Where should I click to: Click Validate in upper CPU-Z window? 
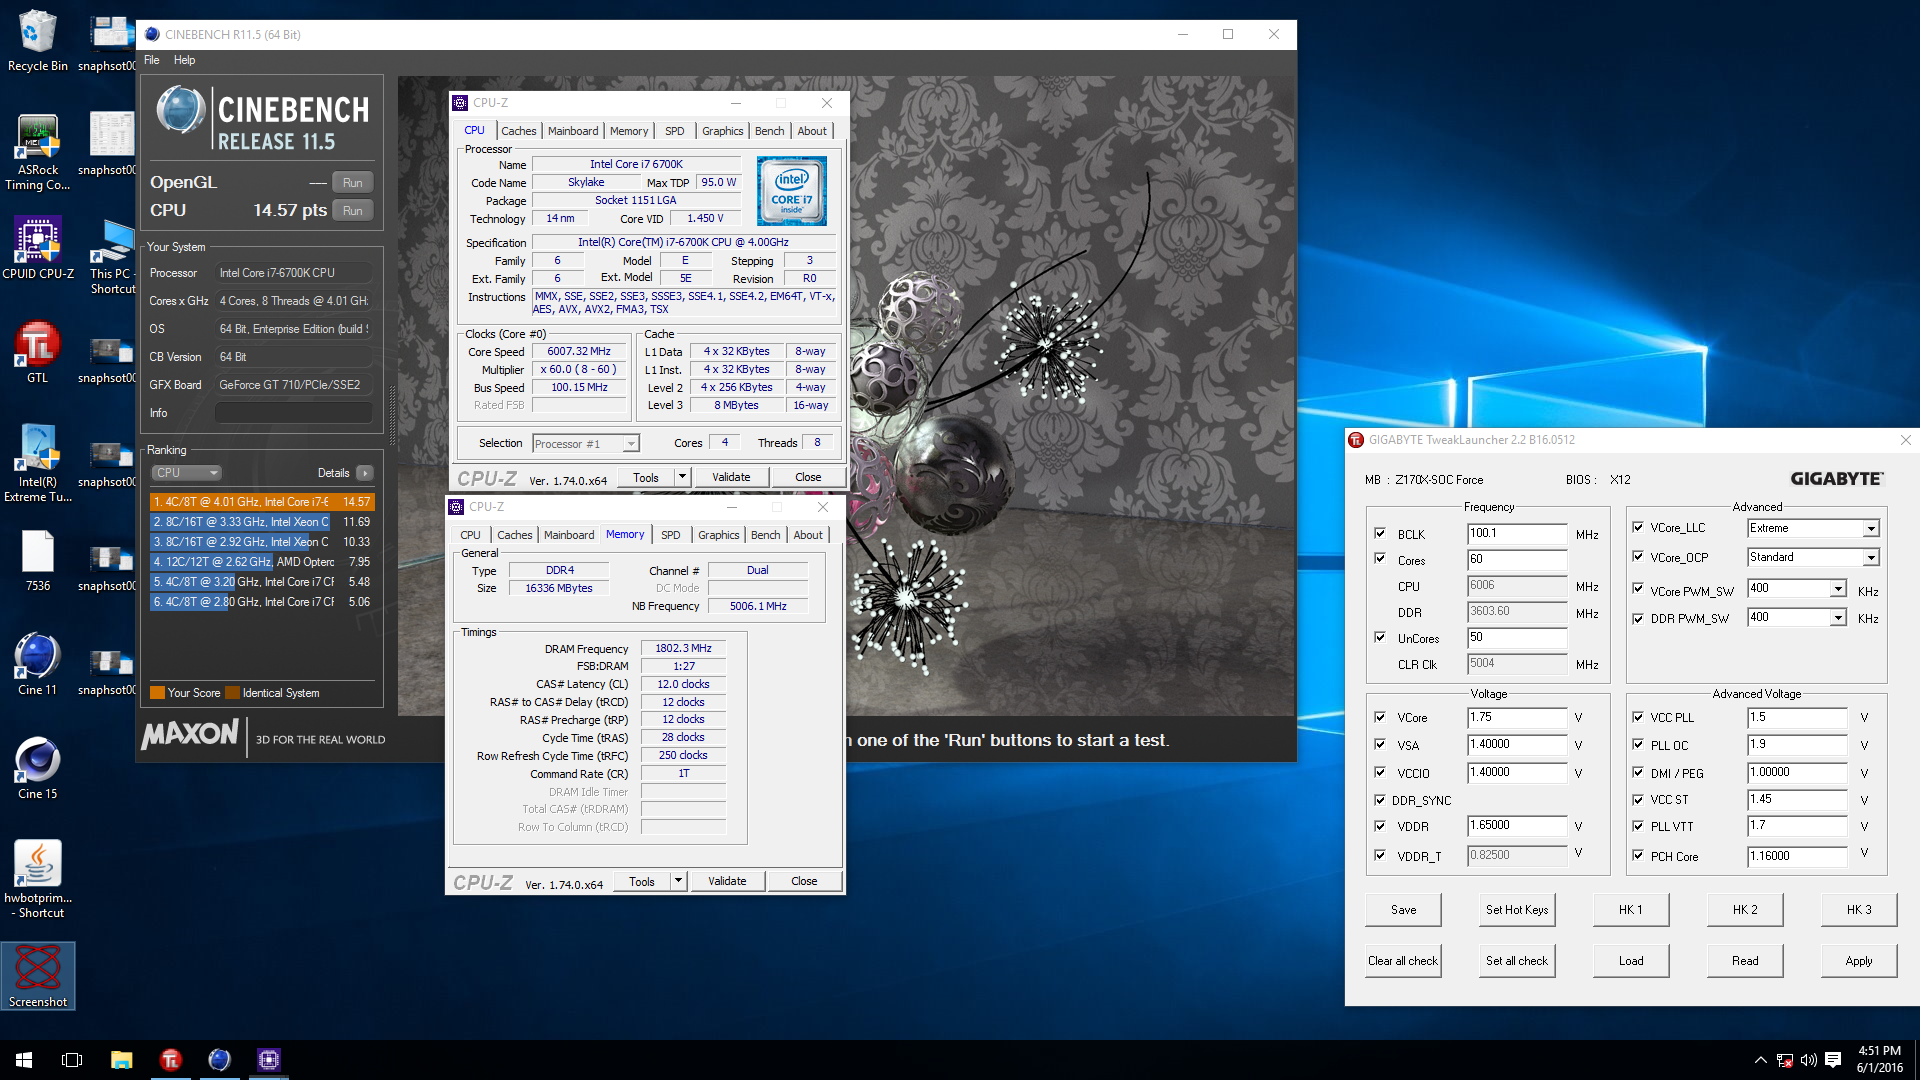click(x=731, y=477)
